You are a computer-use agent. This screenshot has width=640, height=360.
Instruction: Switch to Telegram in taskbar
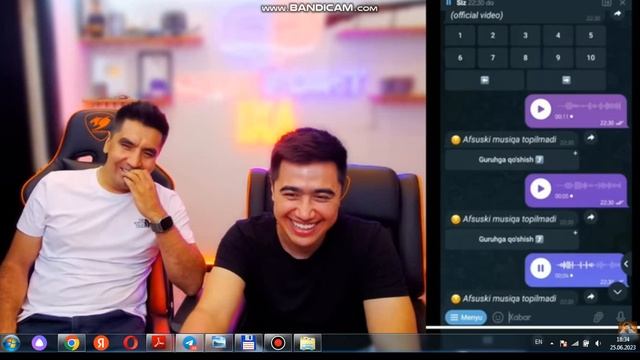tap(190, 343)
